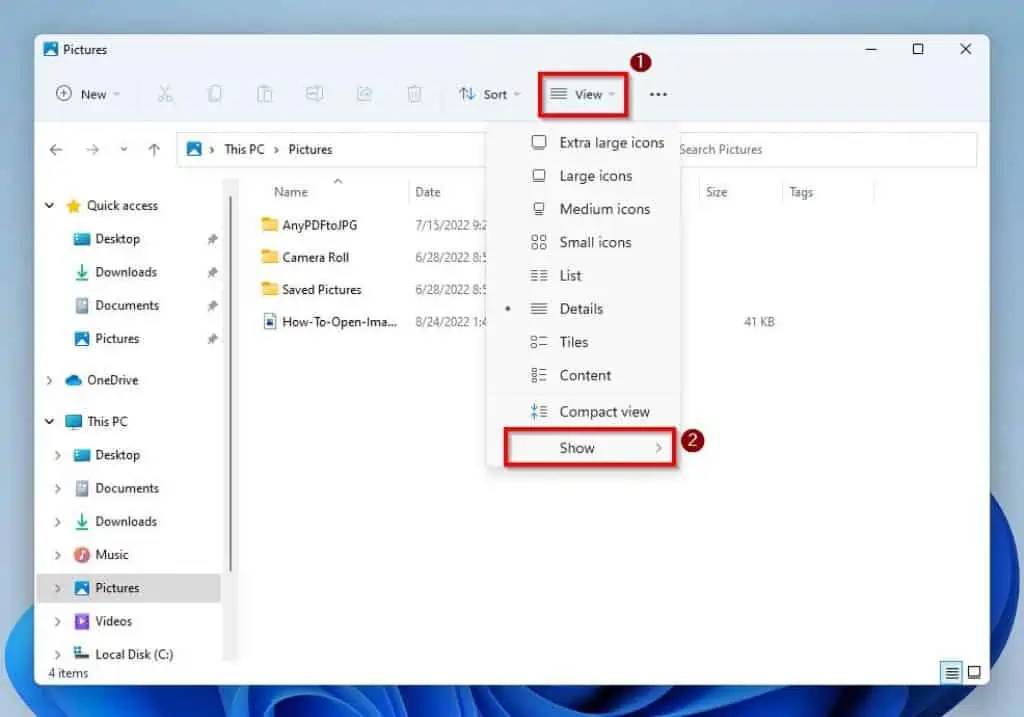Click pin icon next to Downloads
The height and width of the screenshot is (717, 1024).
pos(212,272)
